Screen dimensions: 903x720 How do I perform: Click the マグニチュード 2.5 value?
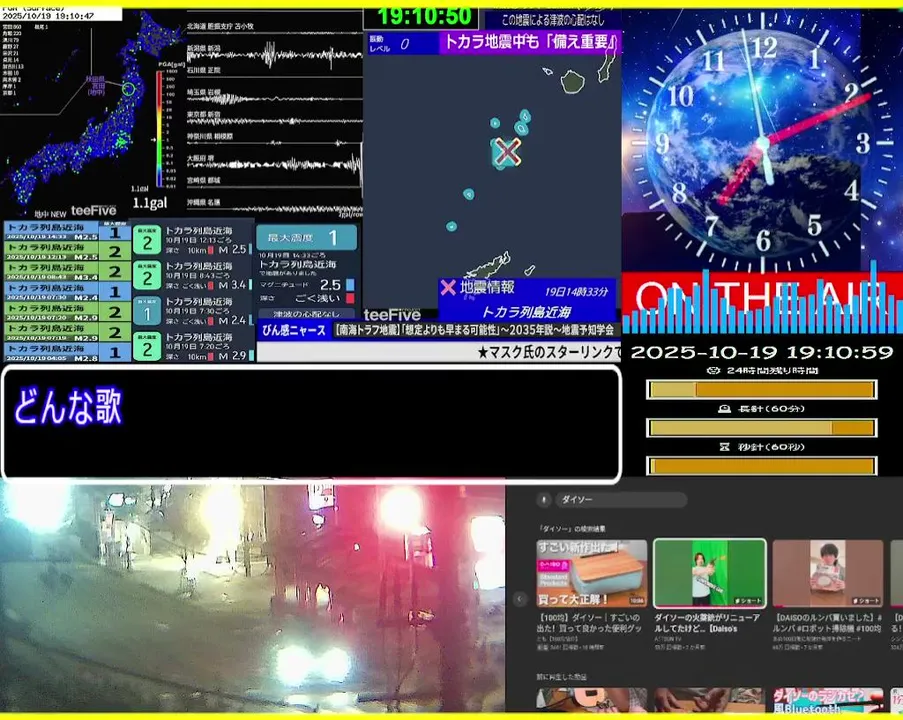click(331, 285)
